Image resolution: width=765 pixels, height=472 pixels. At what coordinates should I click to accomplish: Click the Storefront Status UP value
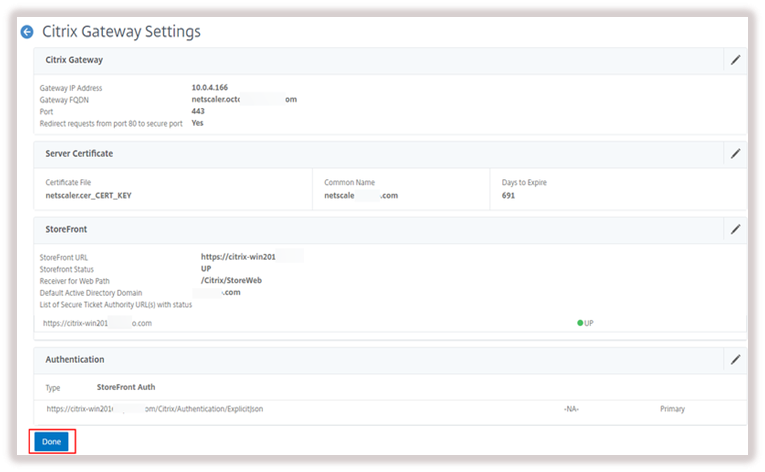[x=206, y=268]
